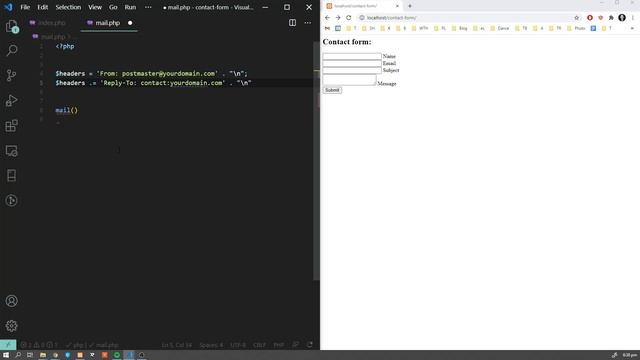Open the Windows Start button
This screenshot has height=360, width=640.
click(x=6, y=355)
